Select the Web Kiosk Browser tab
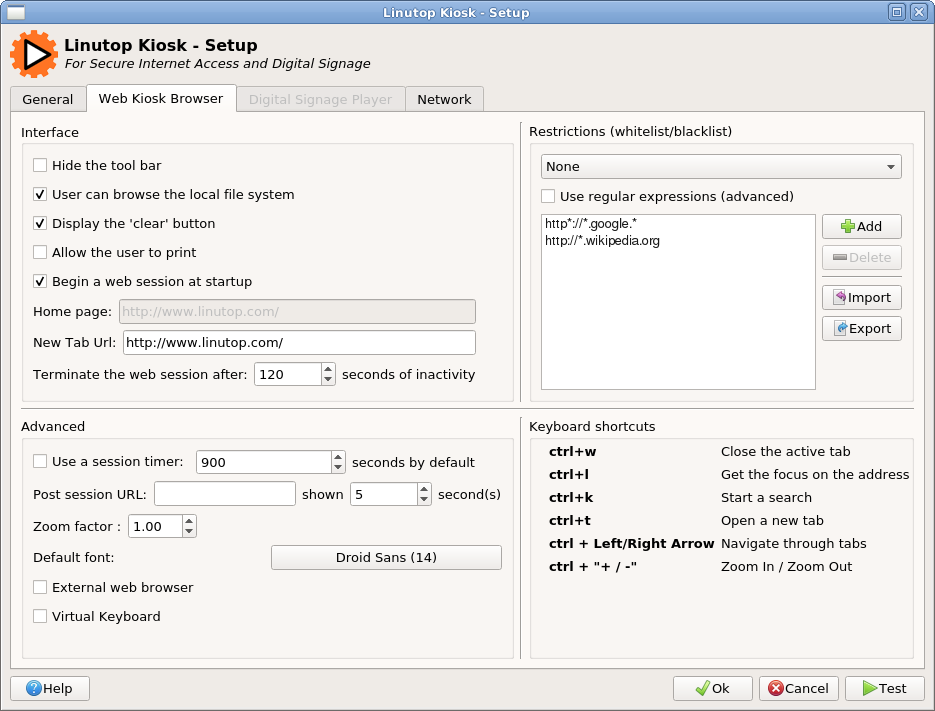This screenshot has height=711, width=935. click(x=161, y=98)
